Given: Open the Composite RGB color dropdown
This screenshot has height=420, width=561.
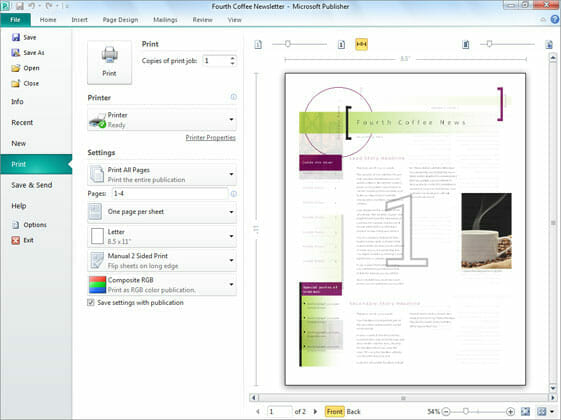Looking at the screenshot, I should tap(162, 284).
